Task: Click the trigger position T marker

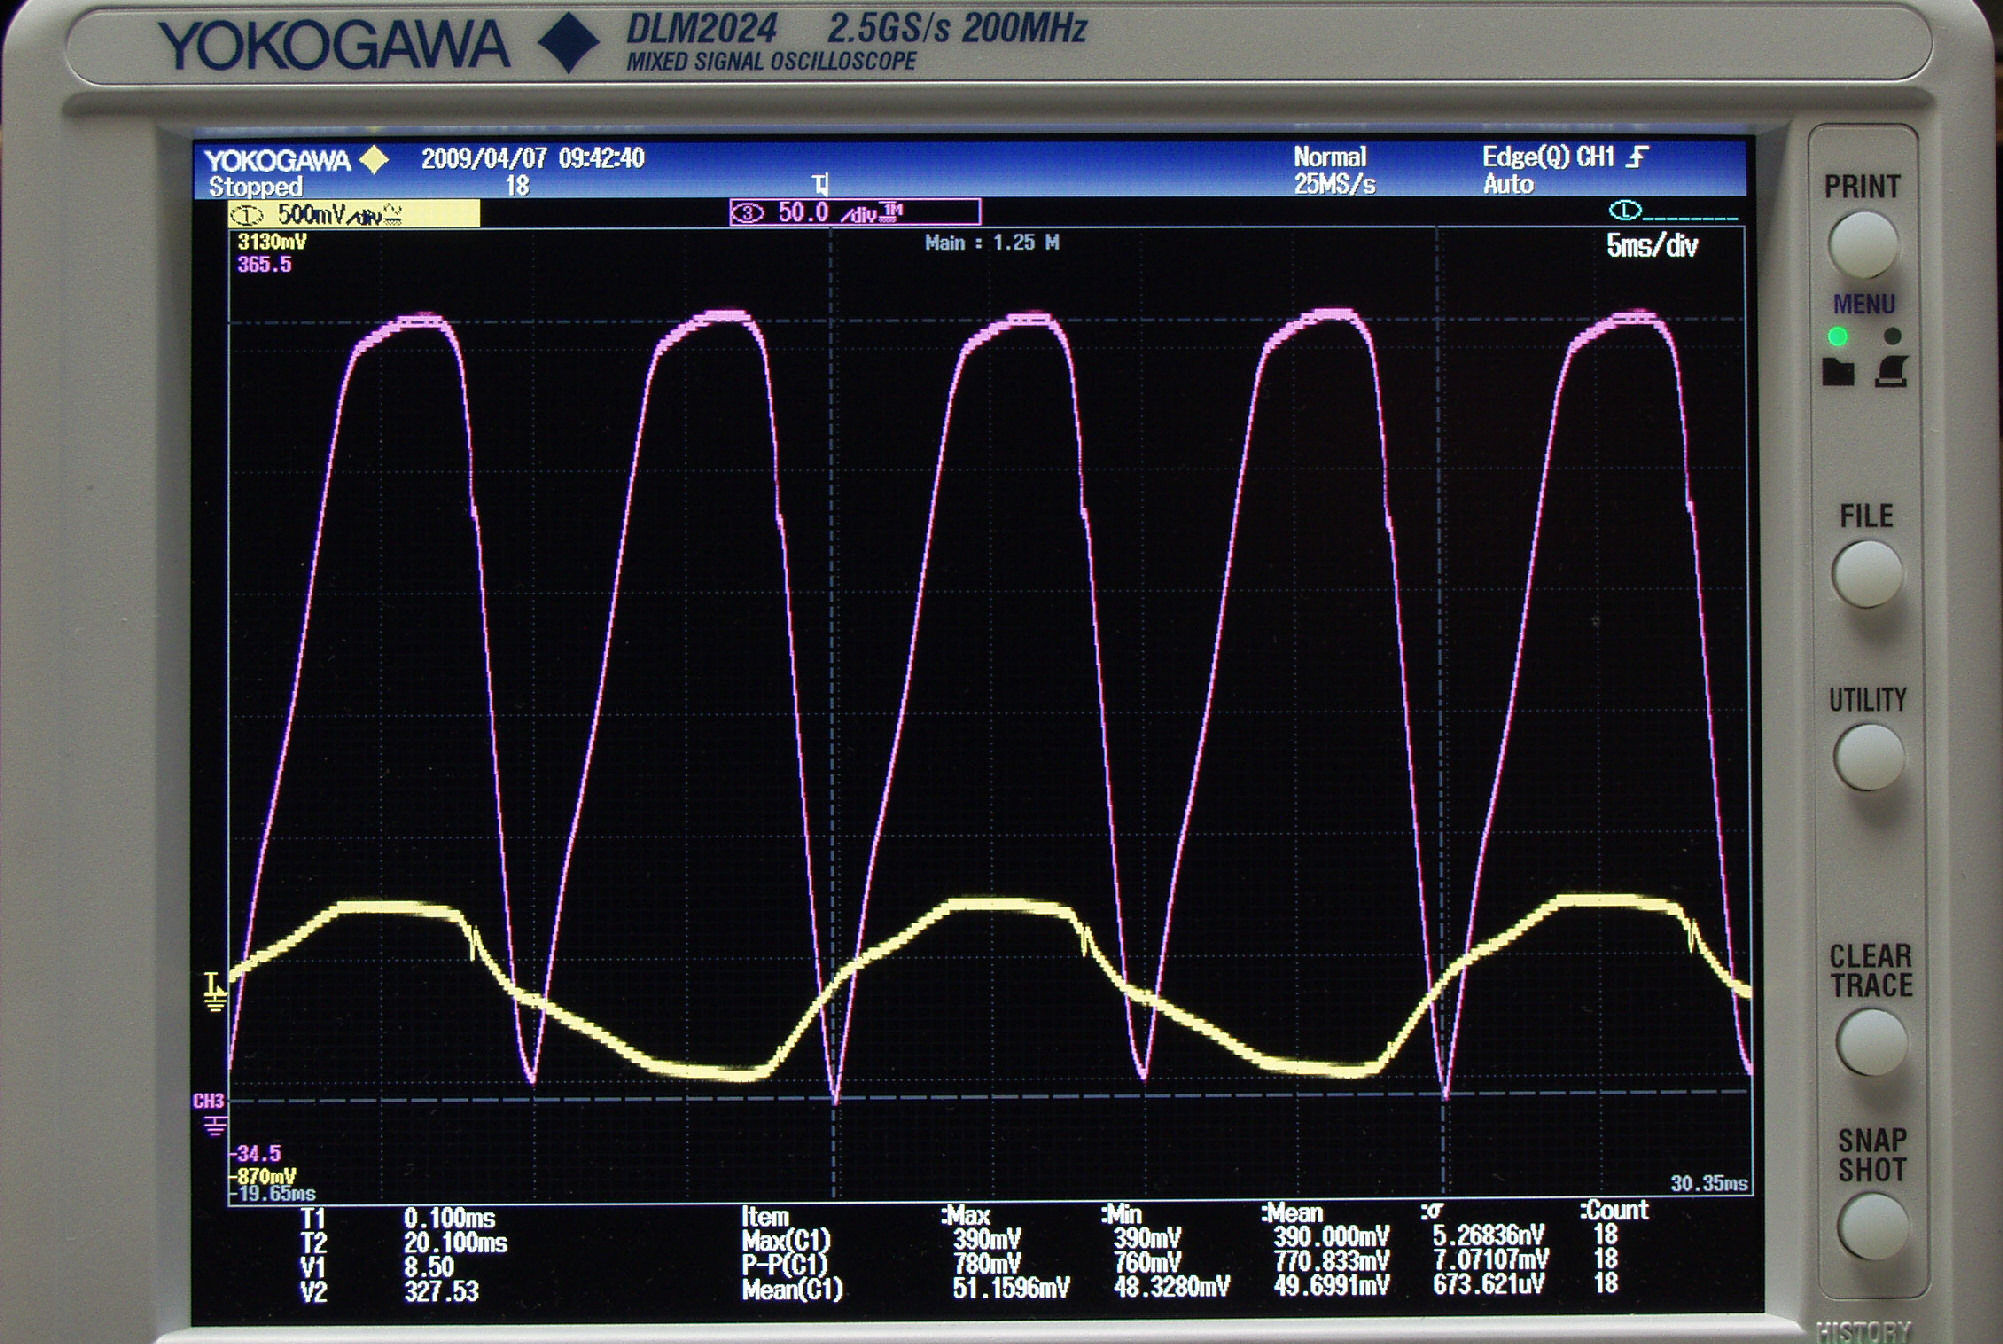Action: coord(820,184)
